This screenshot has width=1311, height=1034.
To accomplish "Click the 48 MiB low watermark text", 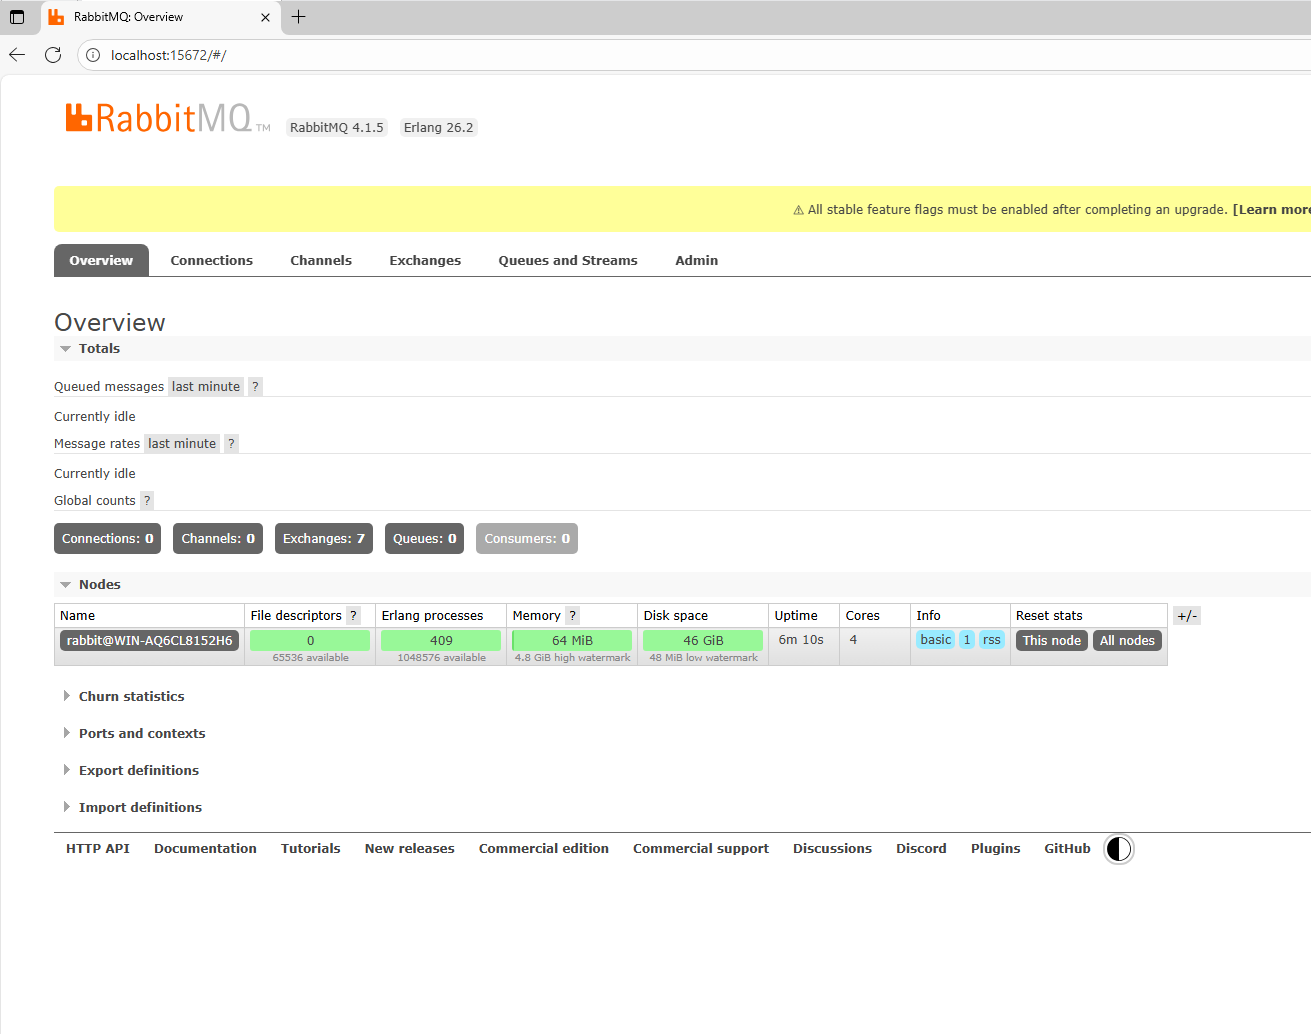I will 703,658.
